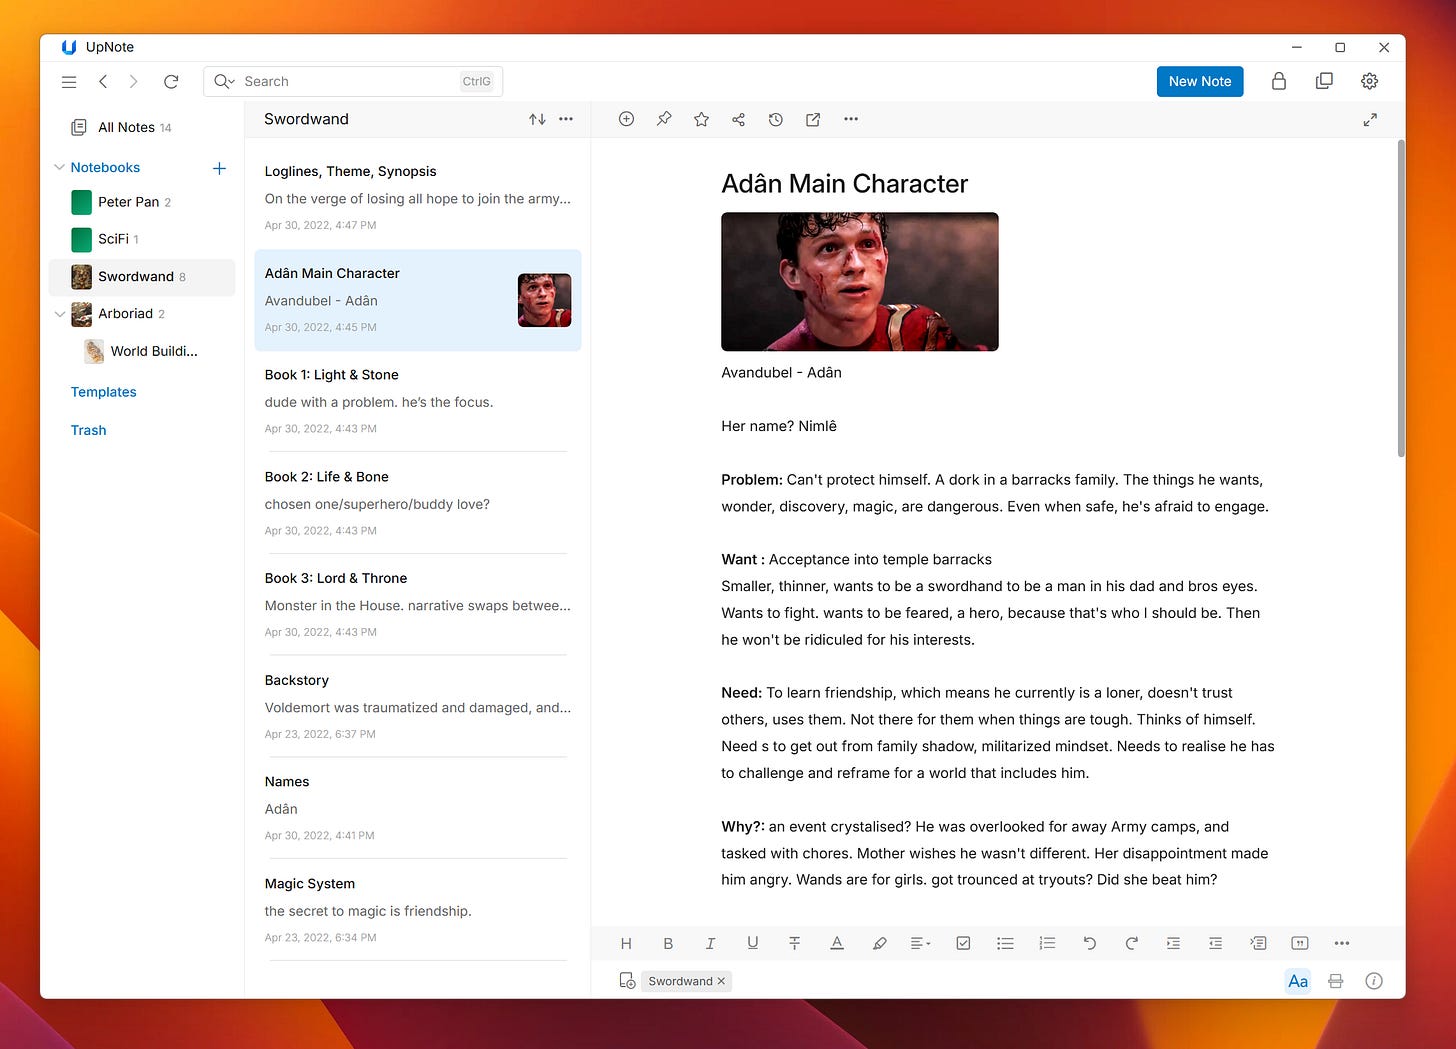Image resolution: width=1456 pixels, height=1049 pixels.
Task: Pin the current note
Action: coord(664,119)
